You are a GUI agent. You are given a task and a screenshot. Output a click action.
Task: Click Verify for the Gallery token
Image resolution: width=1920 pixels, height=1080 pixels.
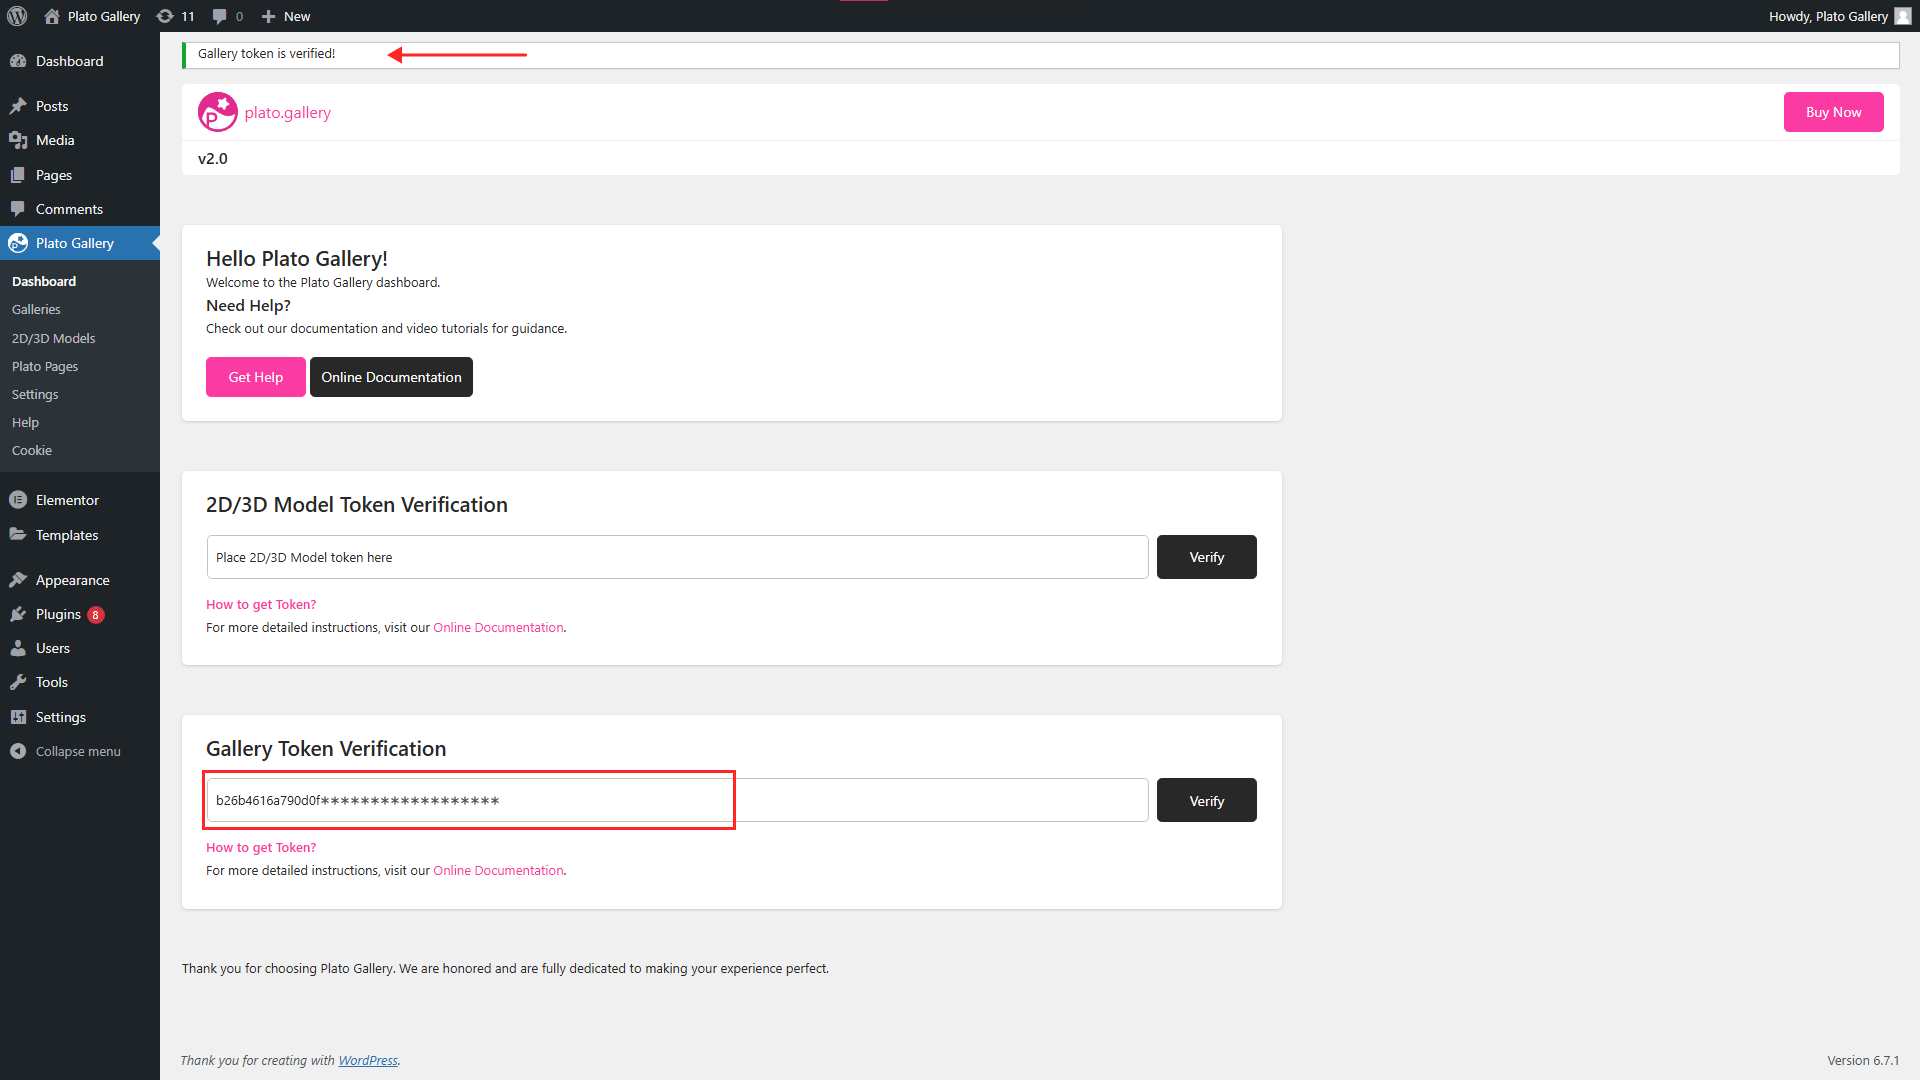[x=1206, y=800]
